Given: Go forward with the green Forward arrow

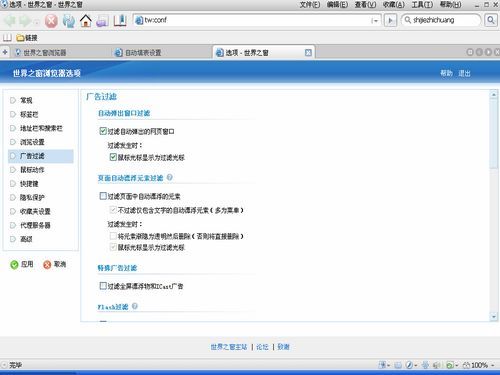Looking at the screenshot, I should [x=25, y=21].
